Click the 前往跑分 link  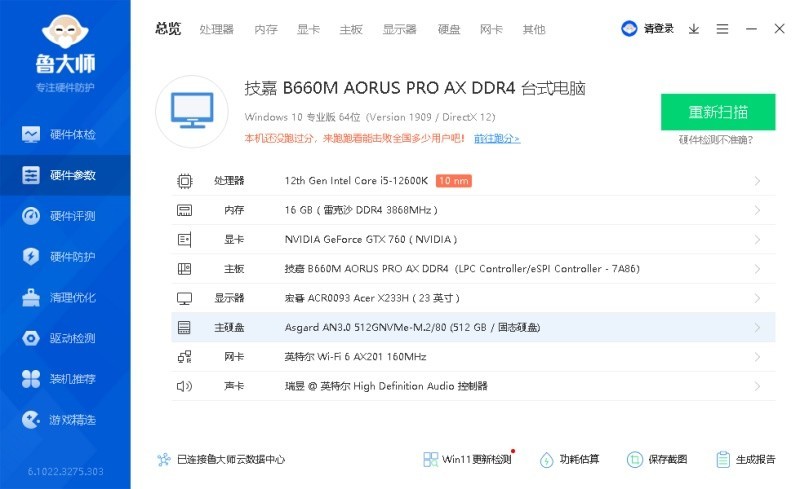pos(497,138)
